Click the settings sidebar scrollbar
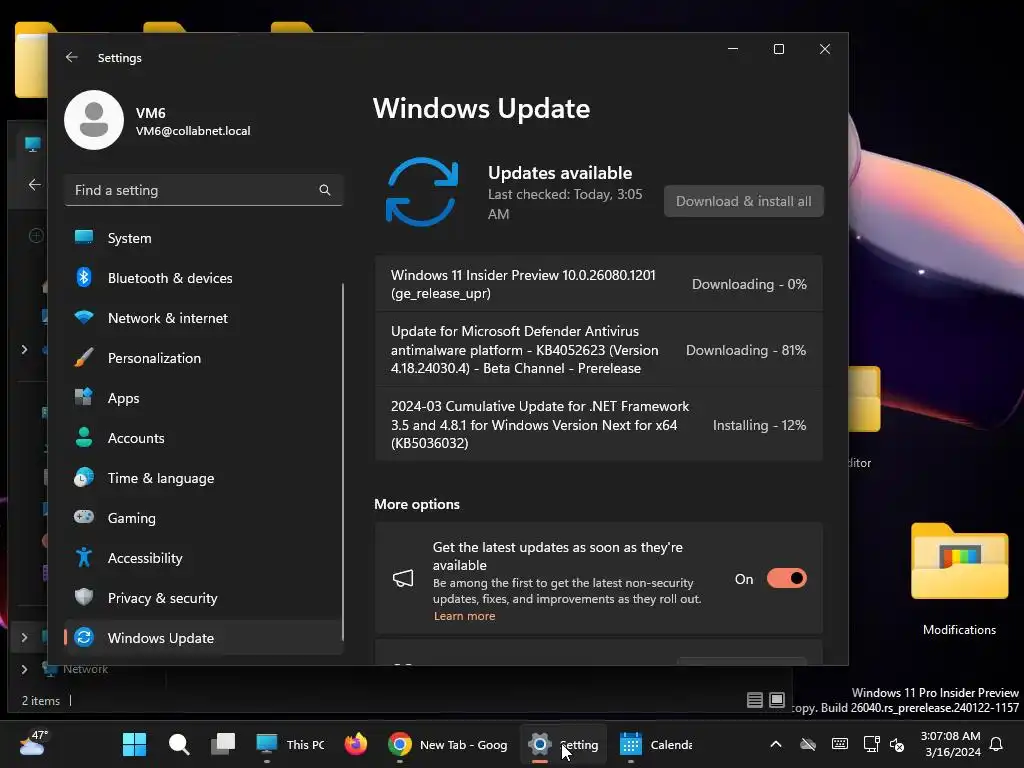The image size is (1024, 768). [x=343, y=461]
